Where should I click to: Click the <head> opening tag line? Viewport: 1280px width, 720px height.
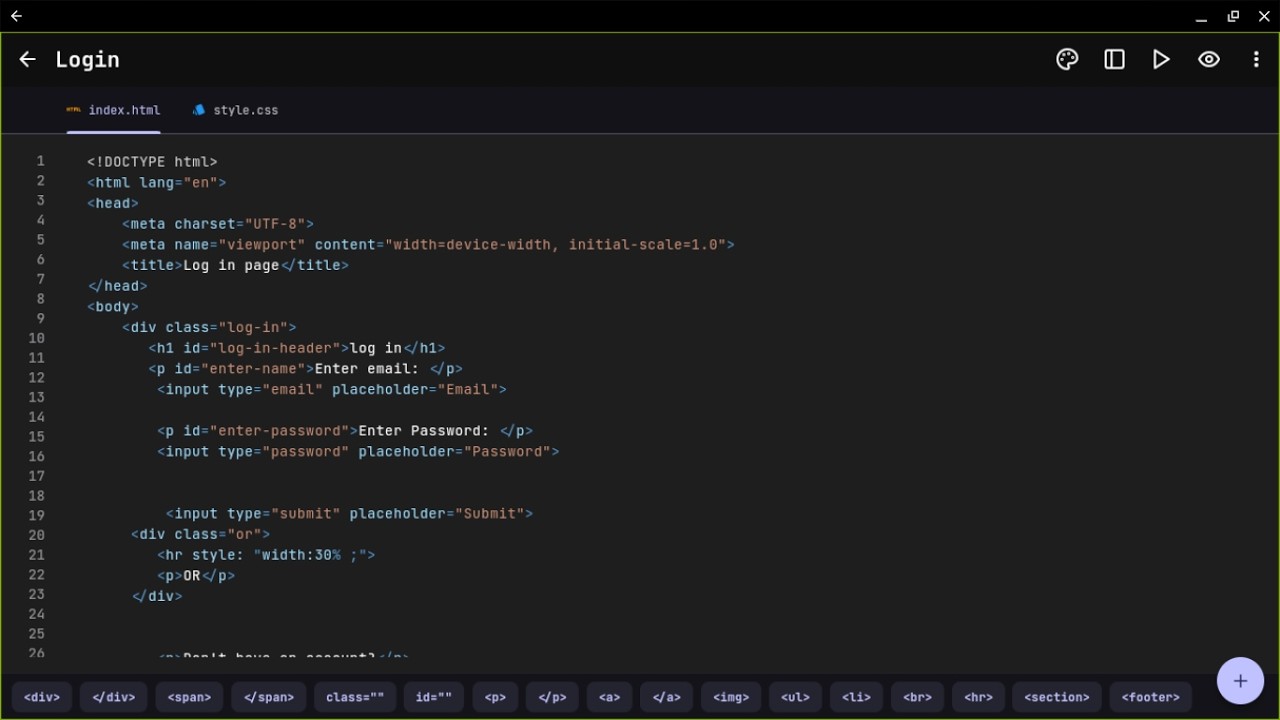point(113,203)
